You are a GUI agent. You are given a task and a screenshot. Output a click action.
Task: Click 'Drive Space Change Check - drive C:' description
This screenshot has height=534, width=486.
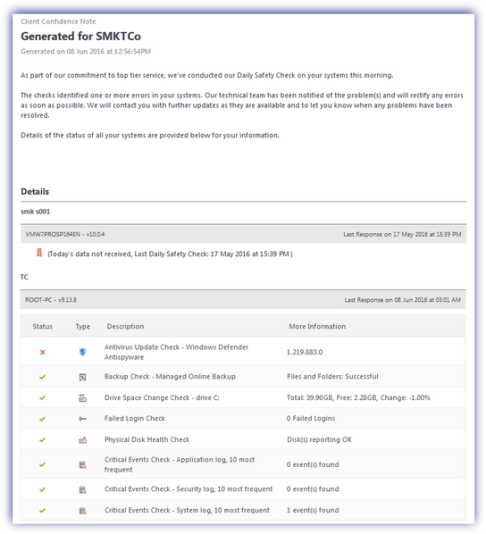click(162, 398)
